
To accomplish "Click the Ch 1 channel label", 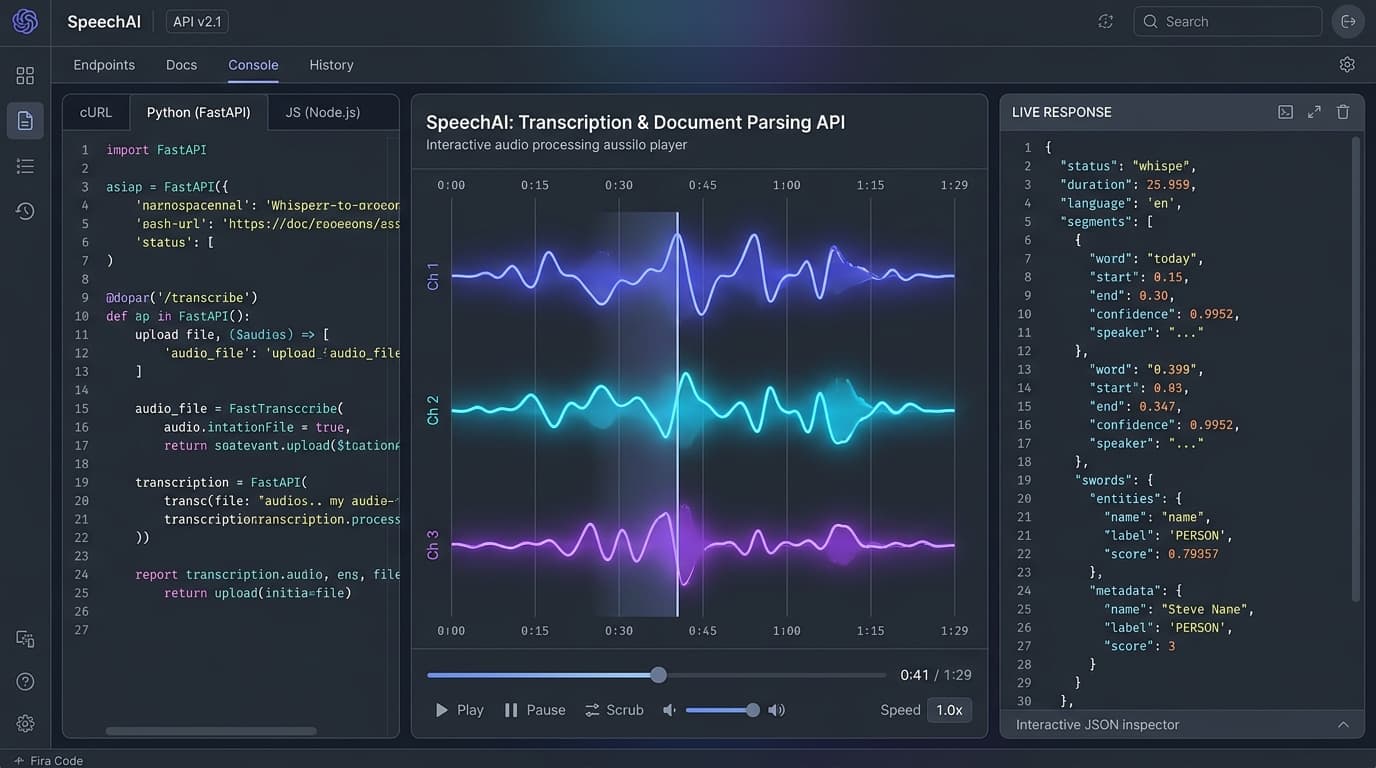I will (x=433, y=276).
